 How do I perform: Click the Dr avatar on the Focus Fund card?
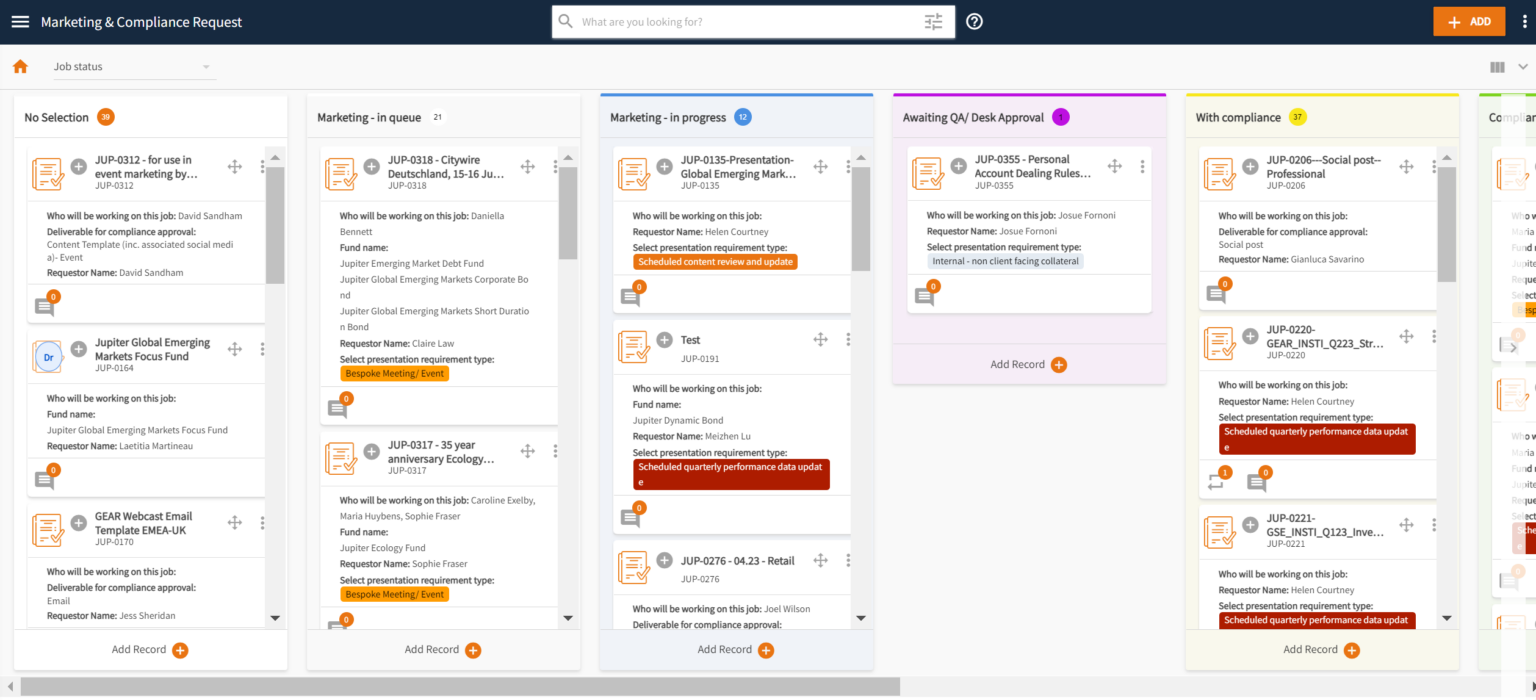46,355
